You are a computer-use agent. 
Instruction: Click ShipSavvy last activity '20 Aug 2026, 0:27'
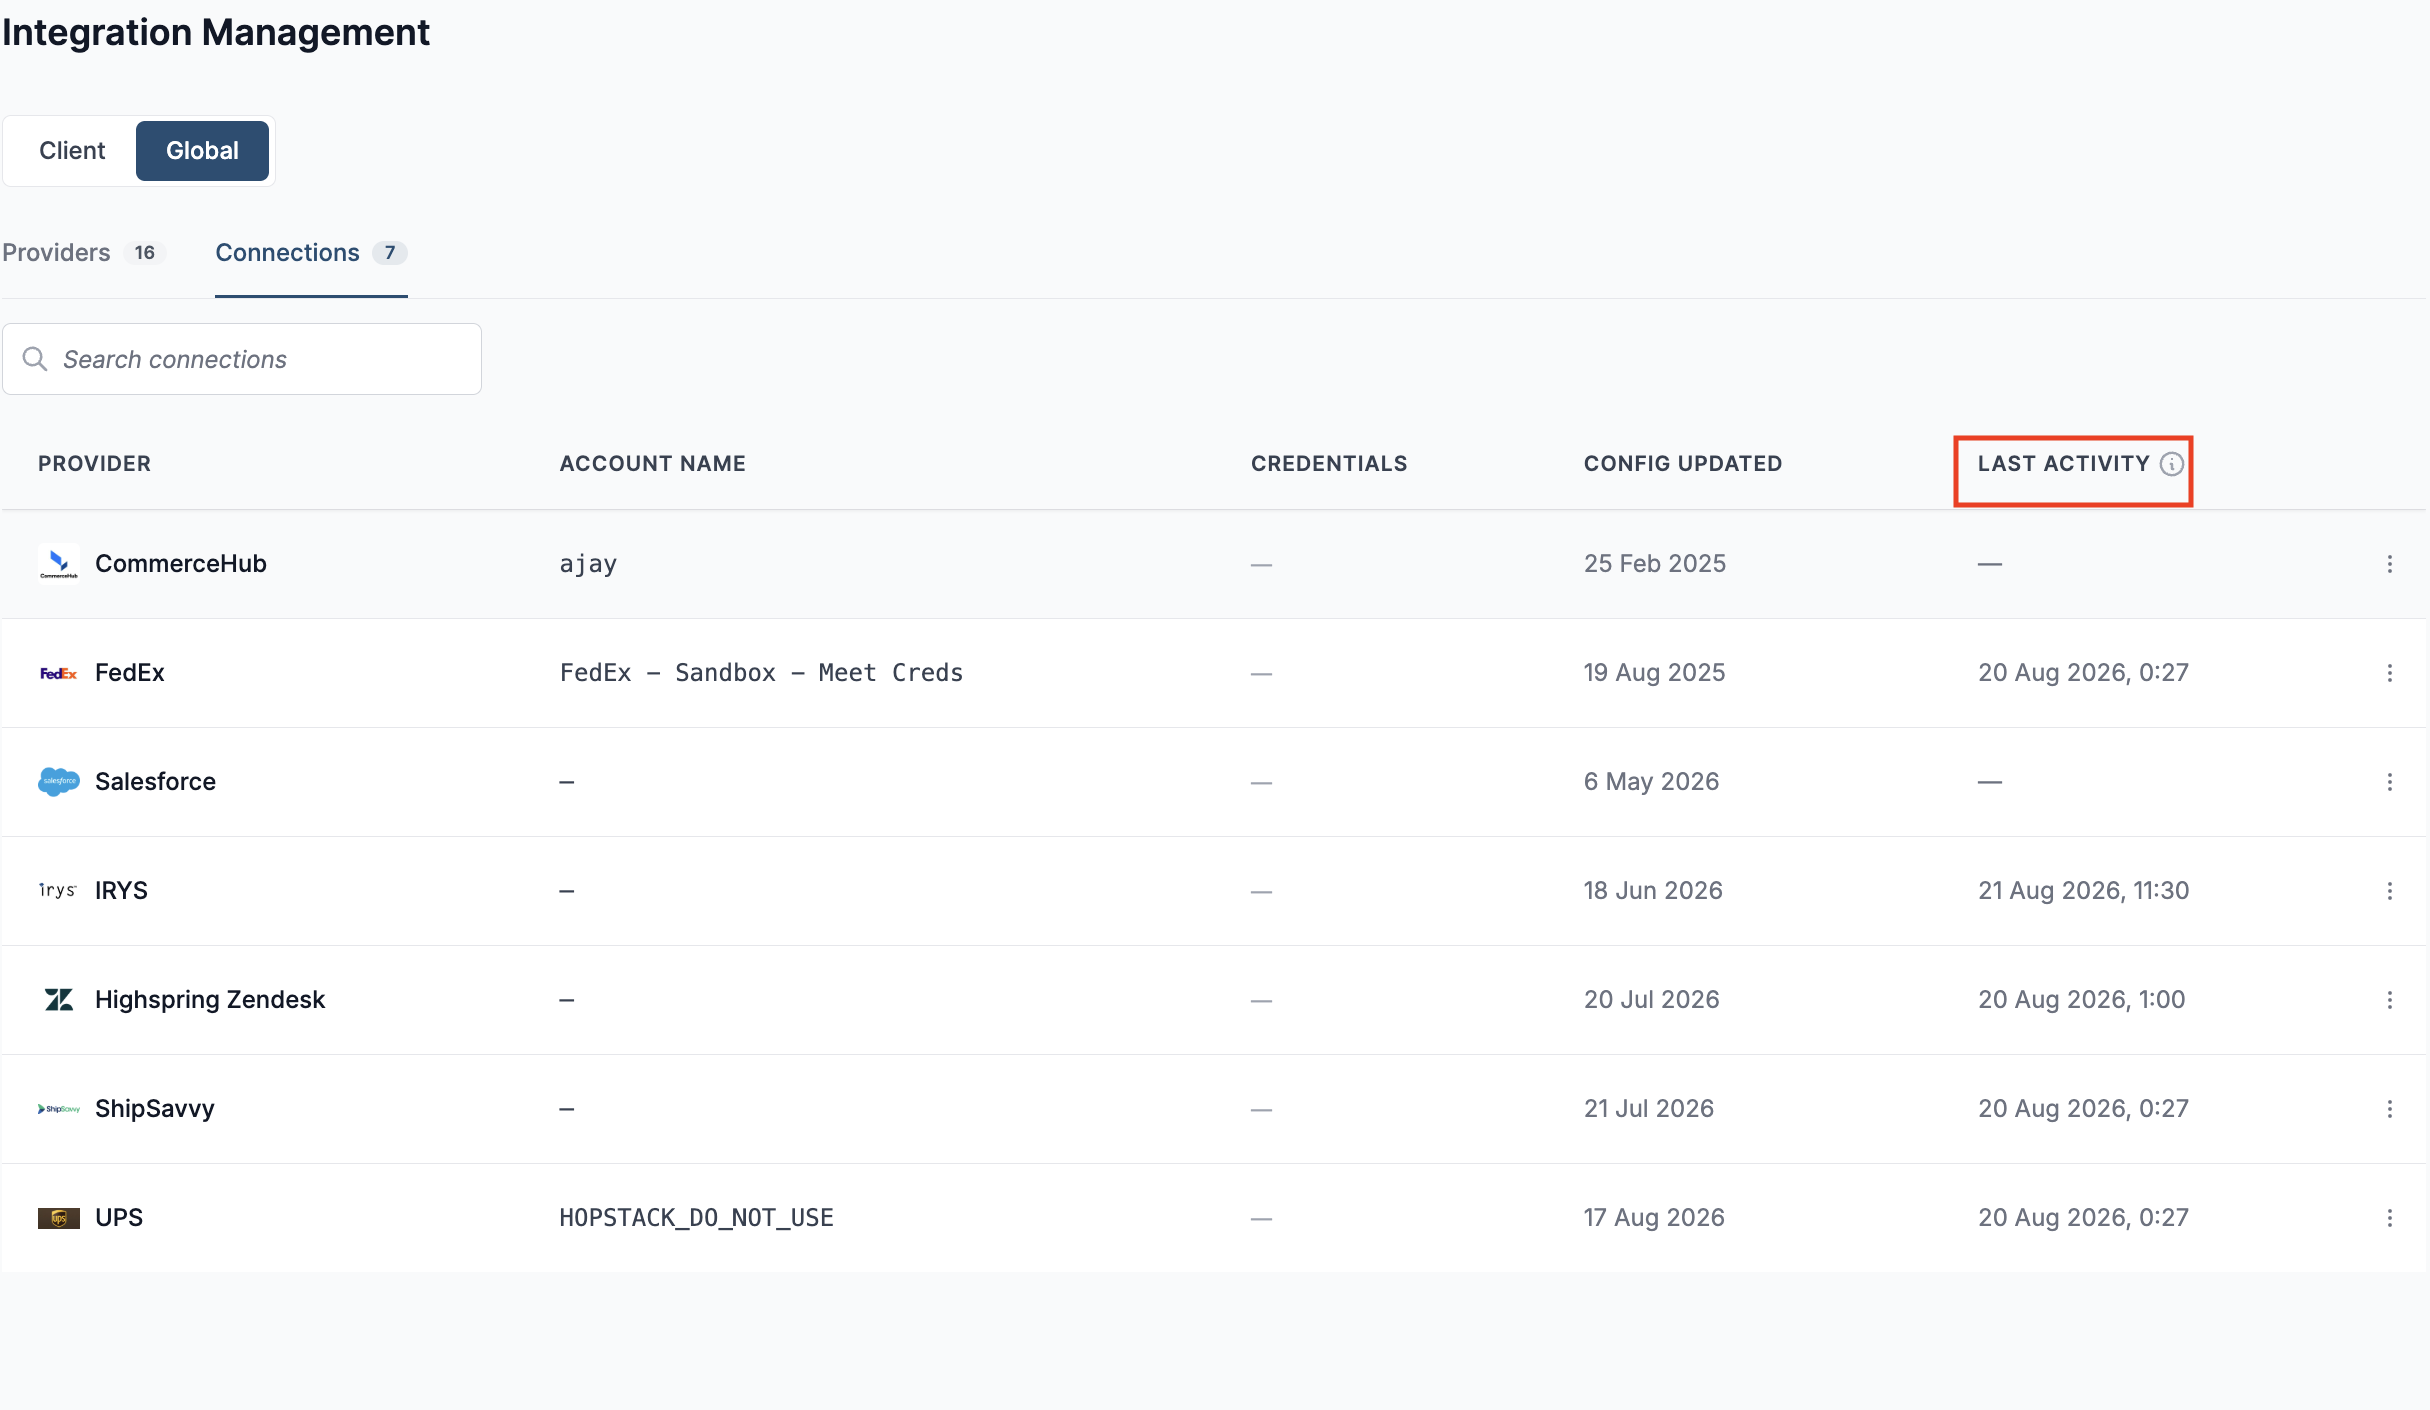(2083, 1109)
